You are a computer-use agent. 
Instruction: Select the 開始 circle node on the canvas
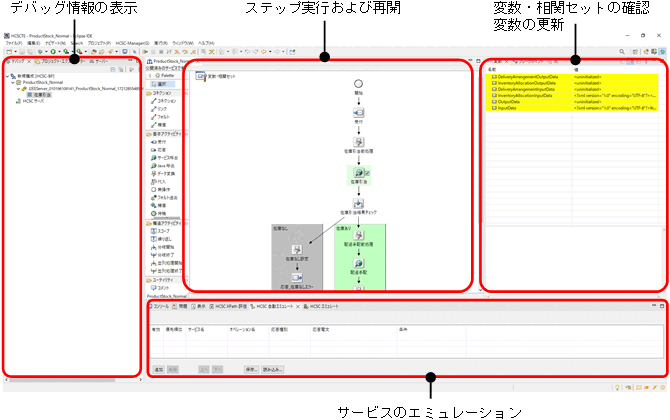pyautogui.click(x=359, y=84)
